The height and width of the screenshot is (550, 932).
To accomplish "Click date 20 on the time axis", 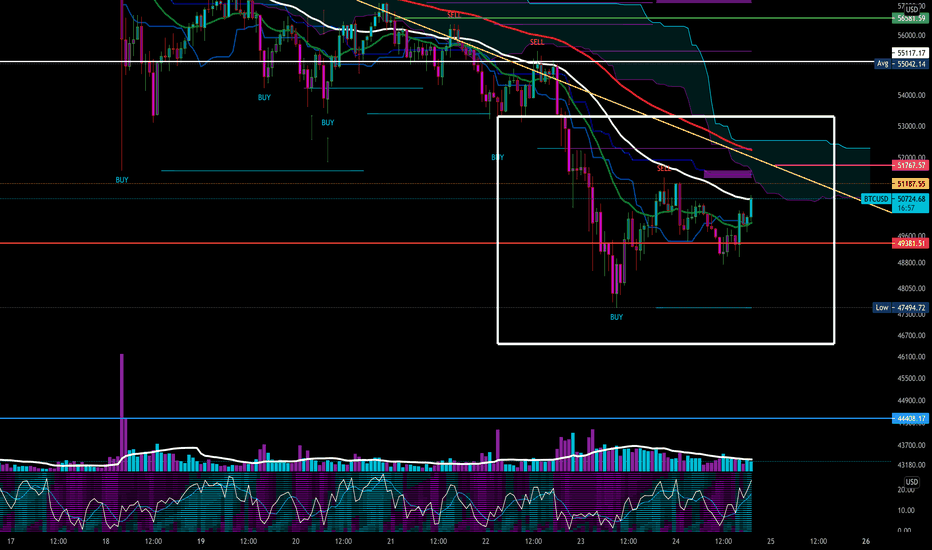I will [x=296, y=541].
